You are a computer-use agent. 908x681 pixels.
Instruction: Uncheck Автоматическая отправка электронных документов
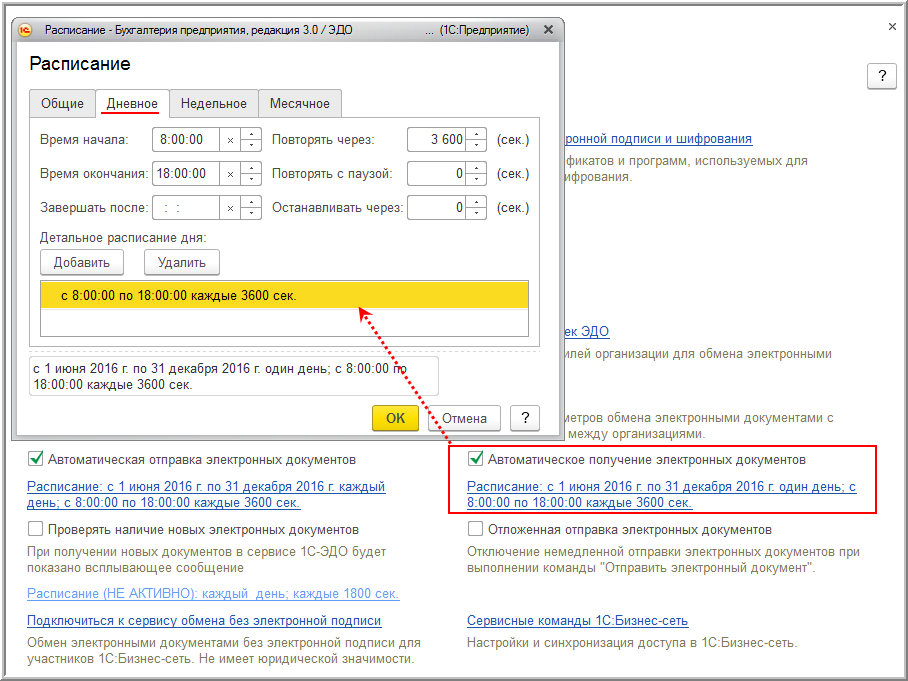(36, 459)
